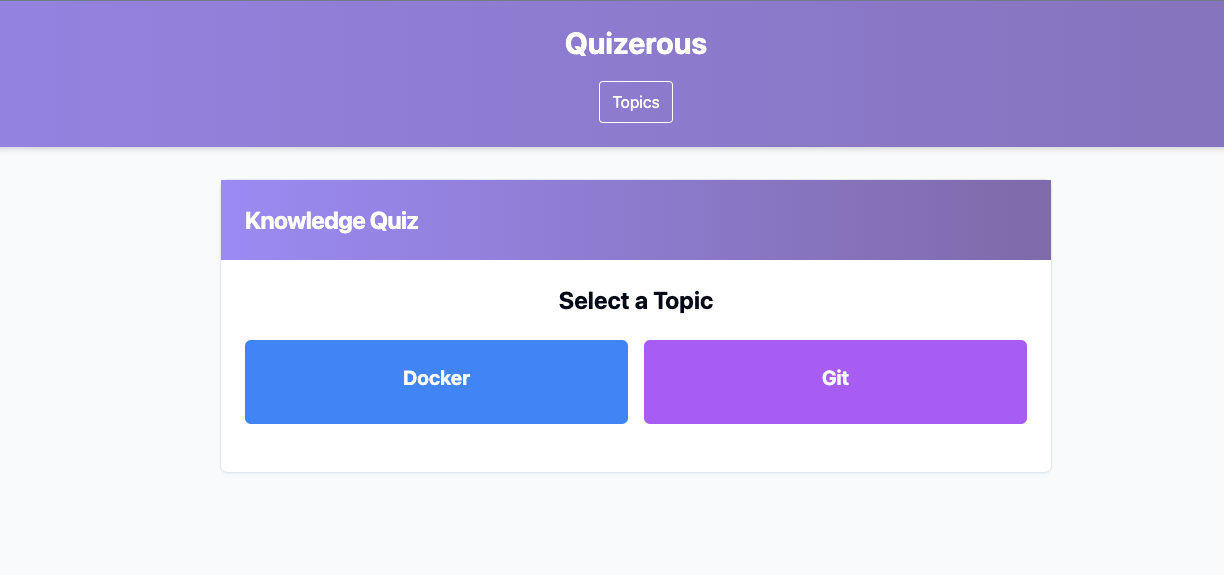Start the Docker quiz
1224x575 pixels.
click(436, 381)
